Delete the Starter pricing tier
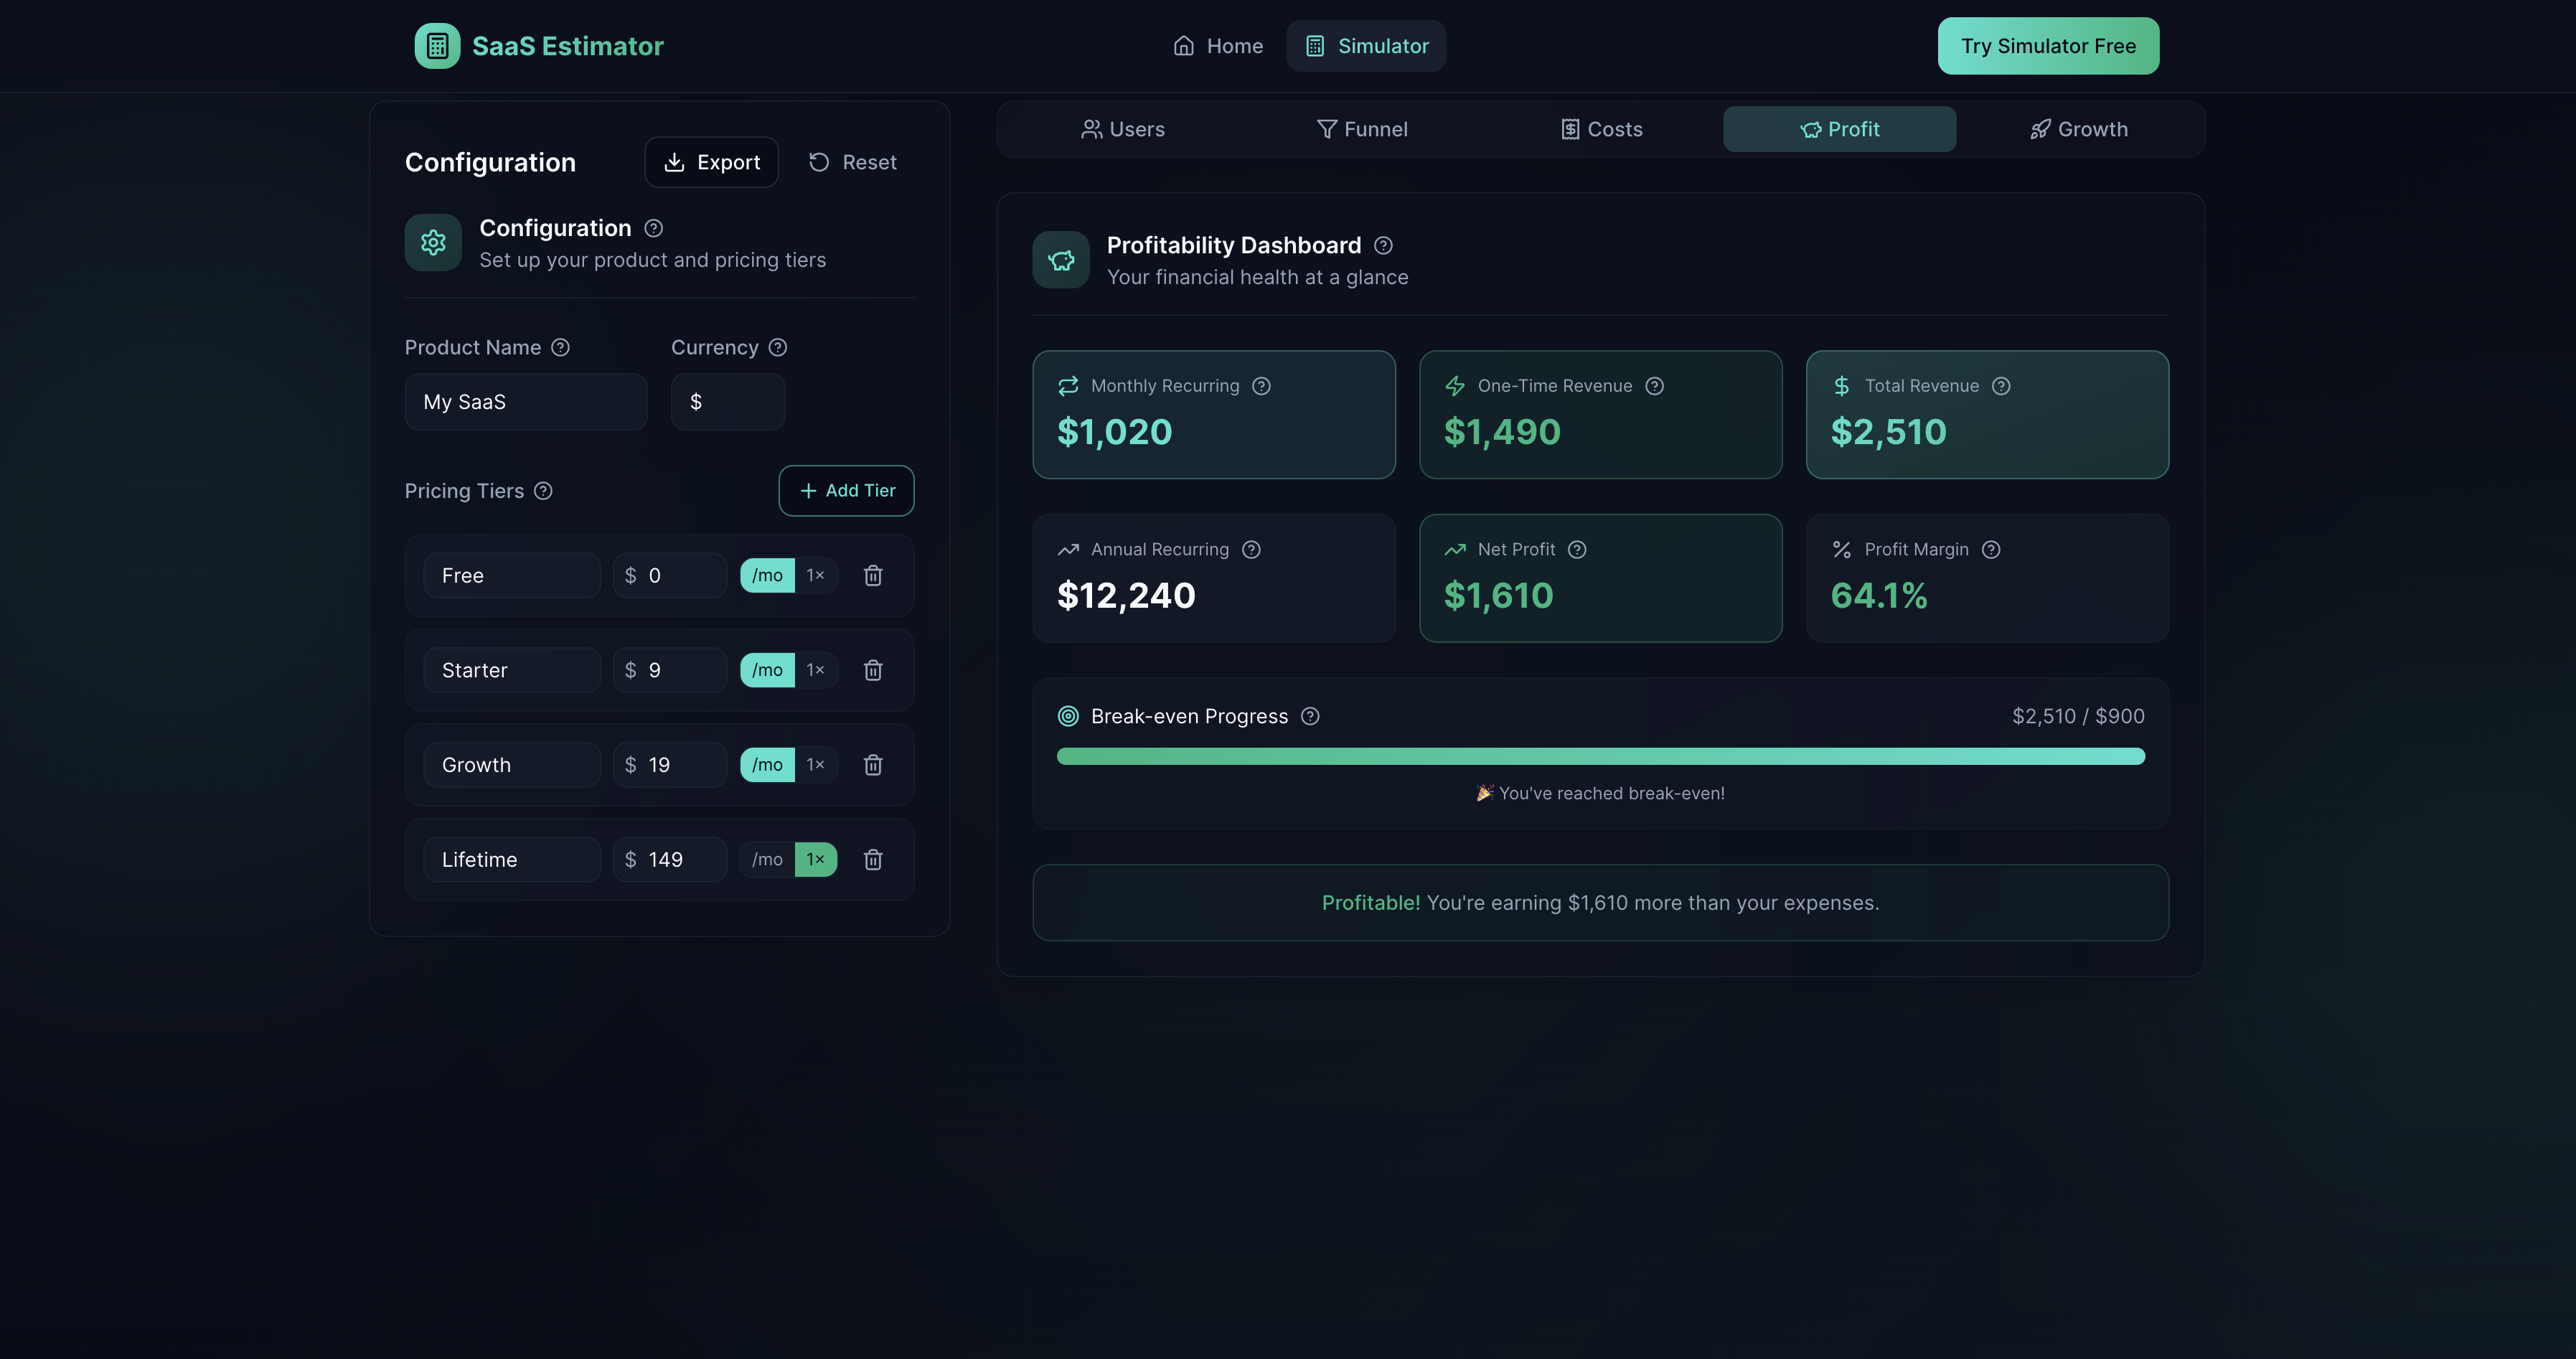Screen dimensions: 2576x1359 (x=873, y=670)
